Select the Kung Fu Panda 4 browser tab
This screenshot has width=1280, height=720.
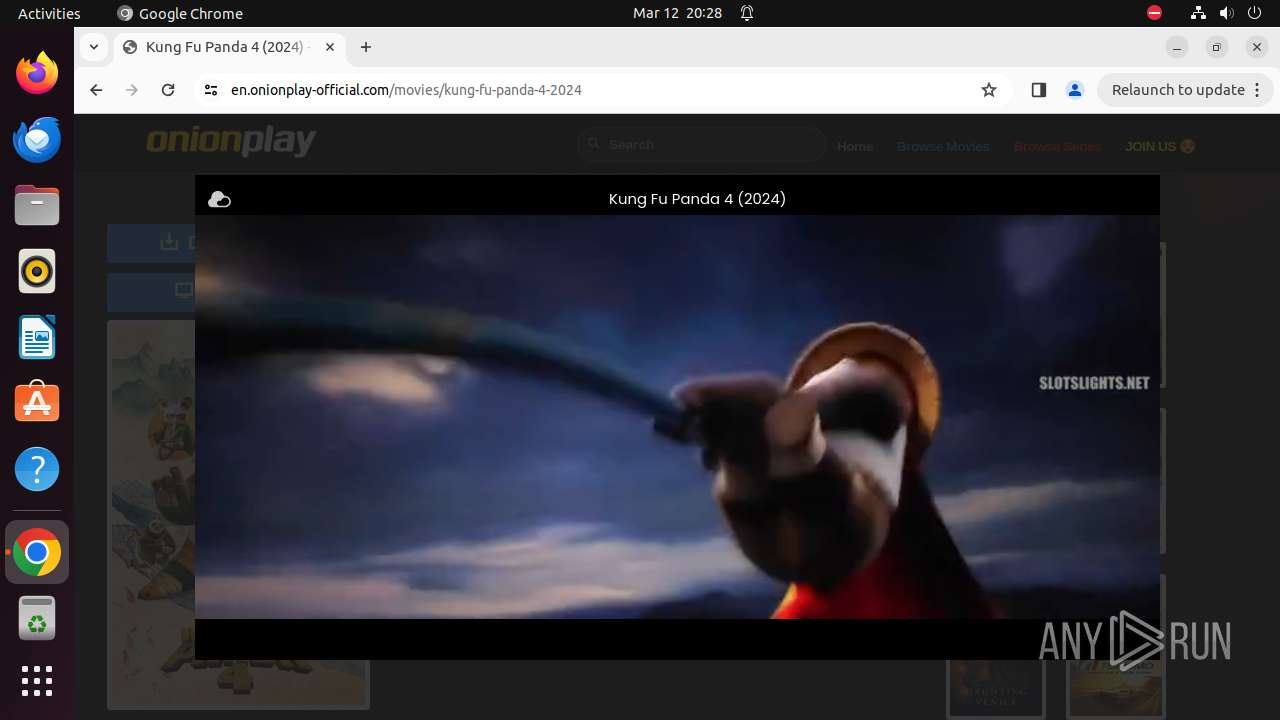click(x=230, y=47)
